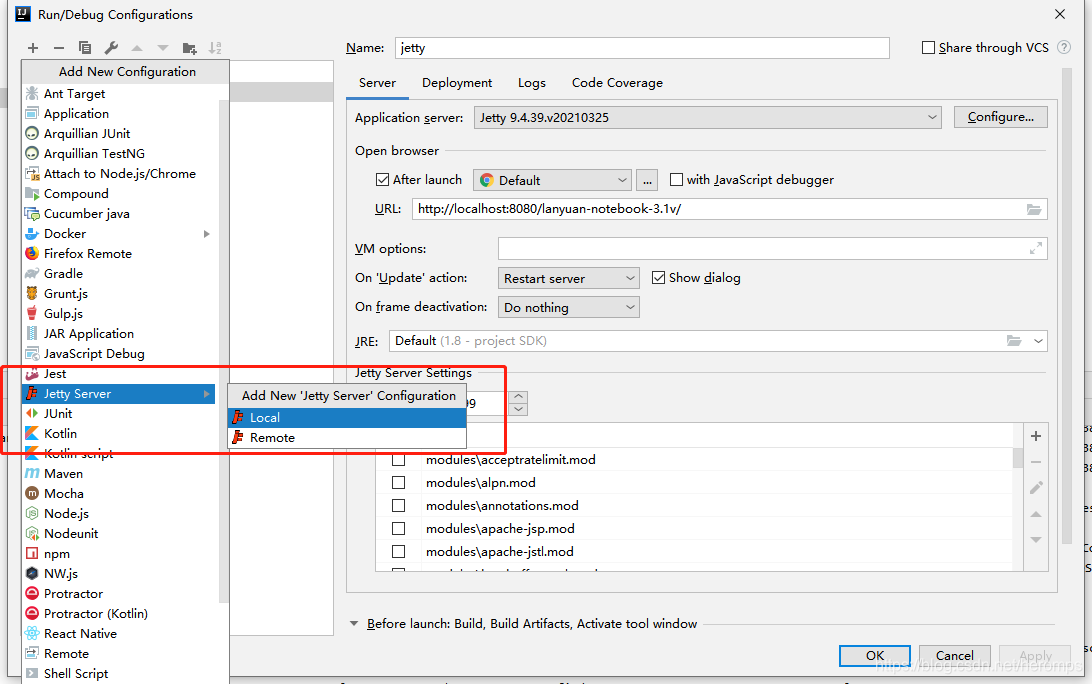Open Application server dropdown
Image resolution: width=1092 pixels, height=684 pixels.
pyautogui.click(x=708, y=118)
